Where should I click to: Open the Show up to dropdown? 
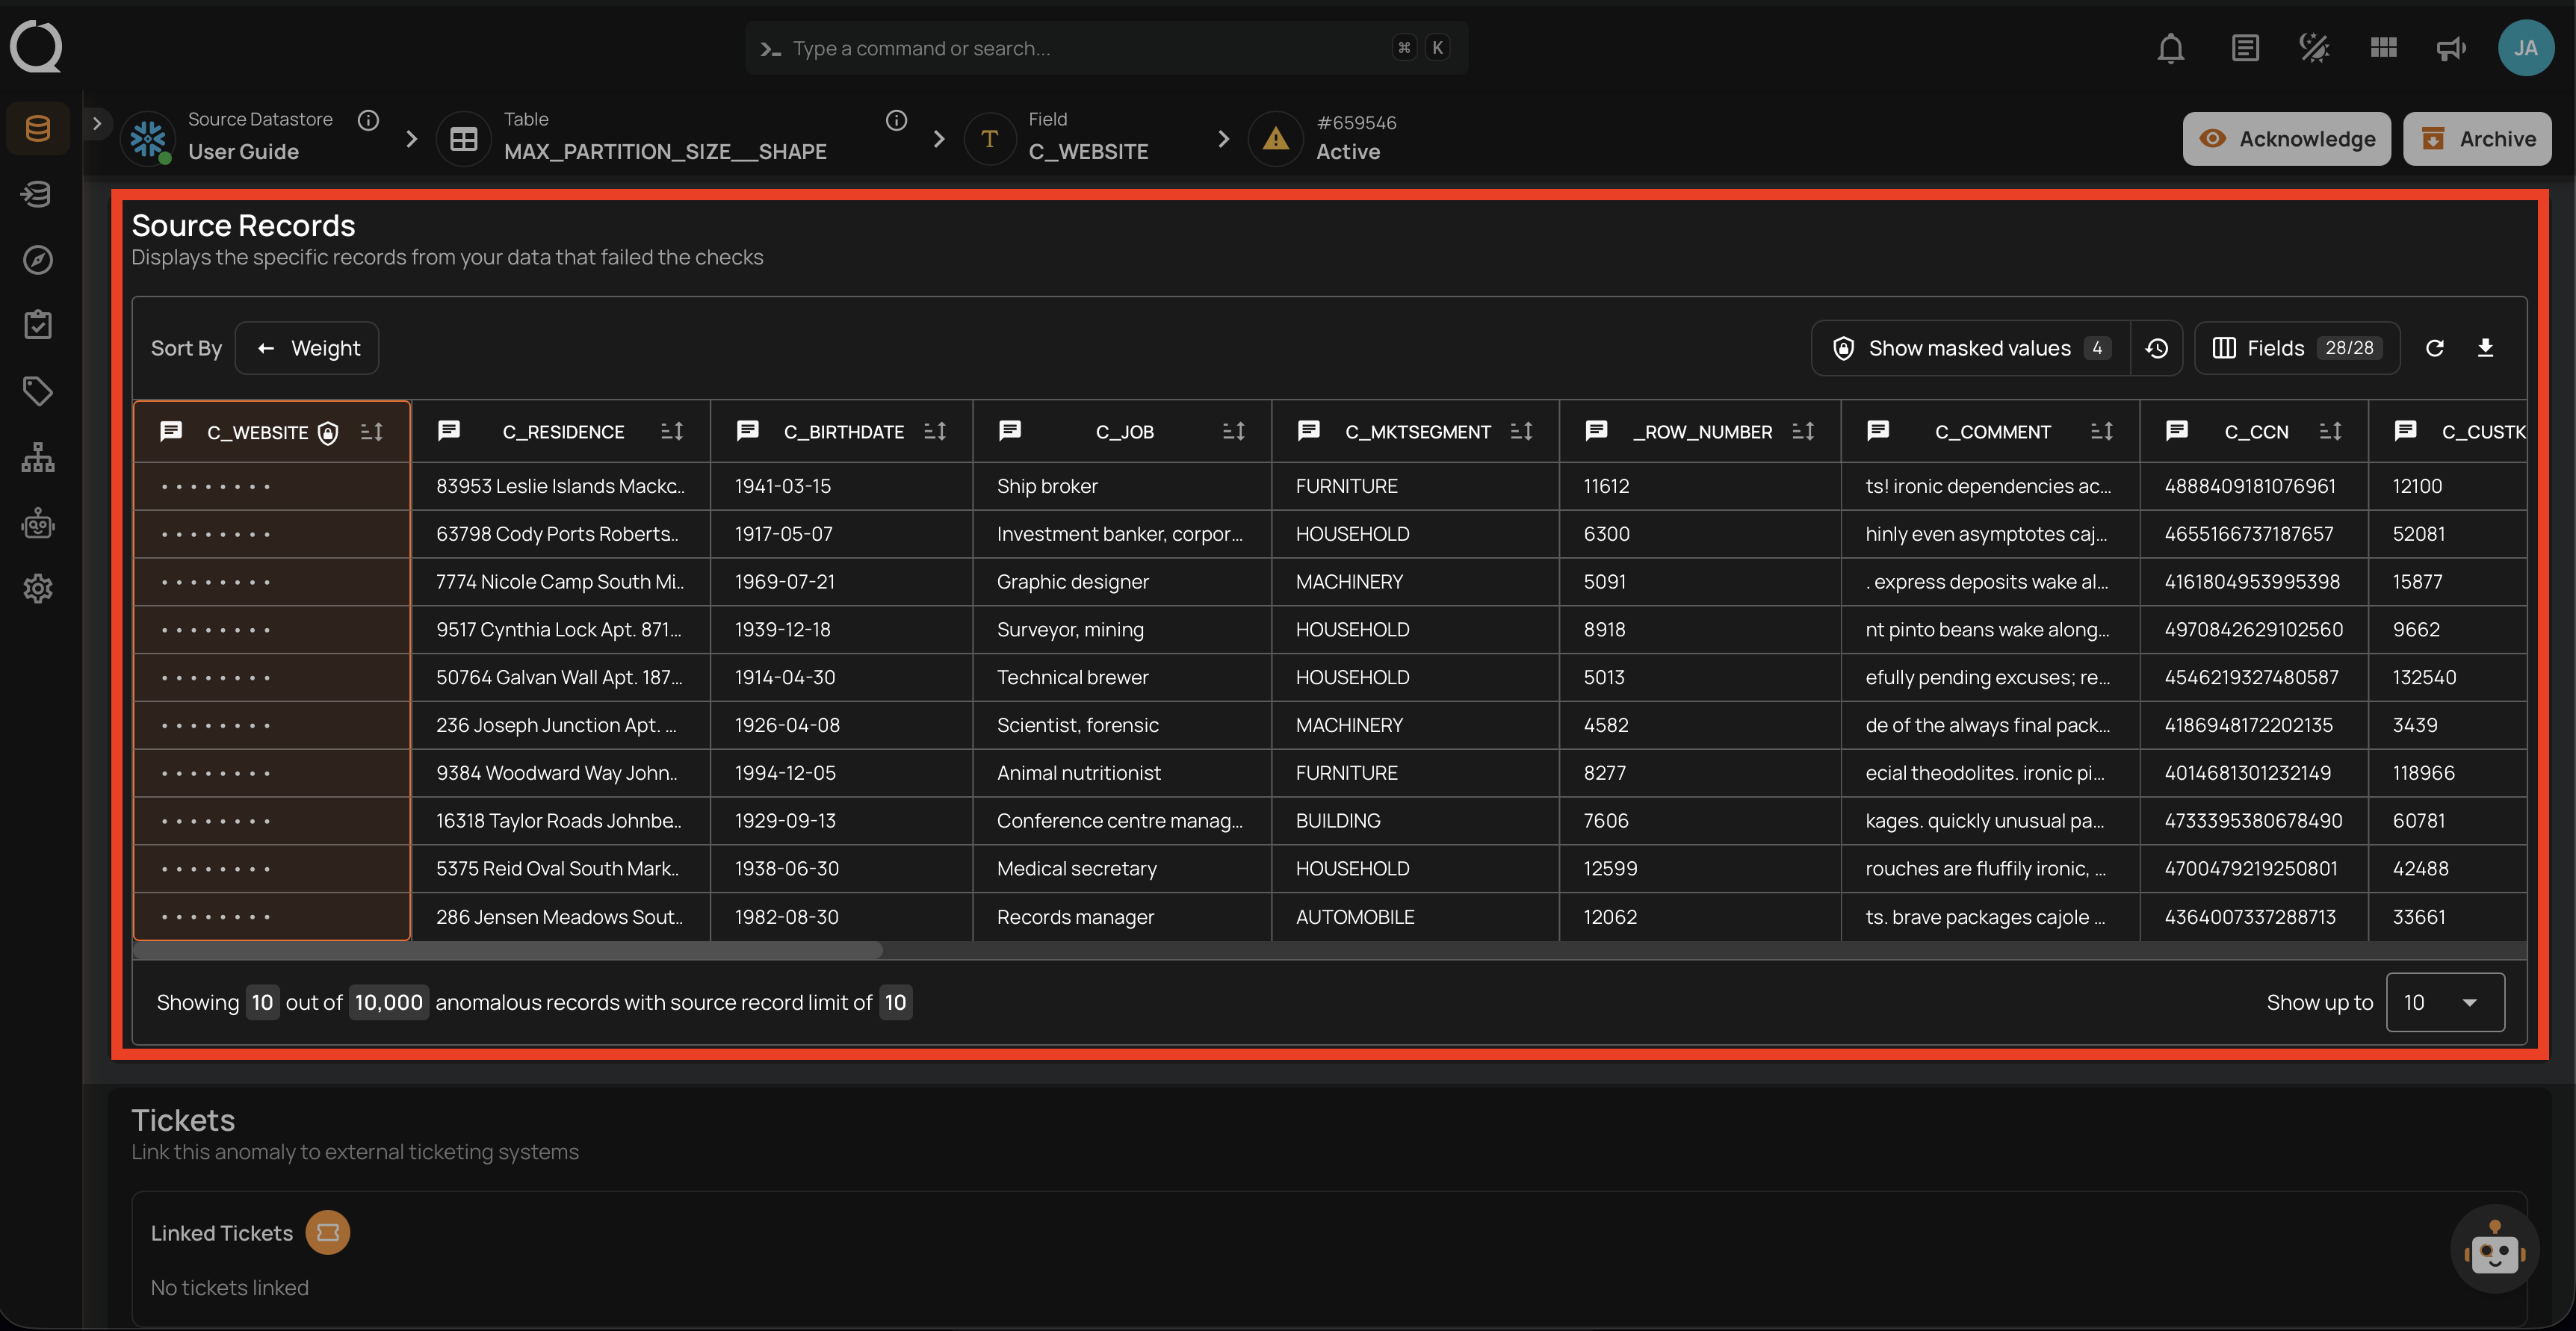point(2445,1002)
